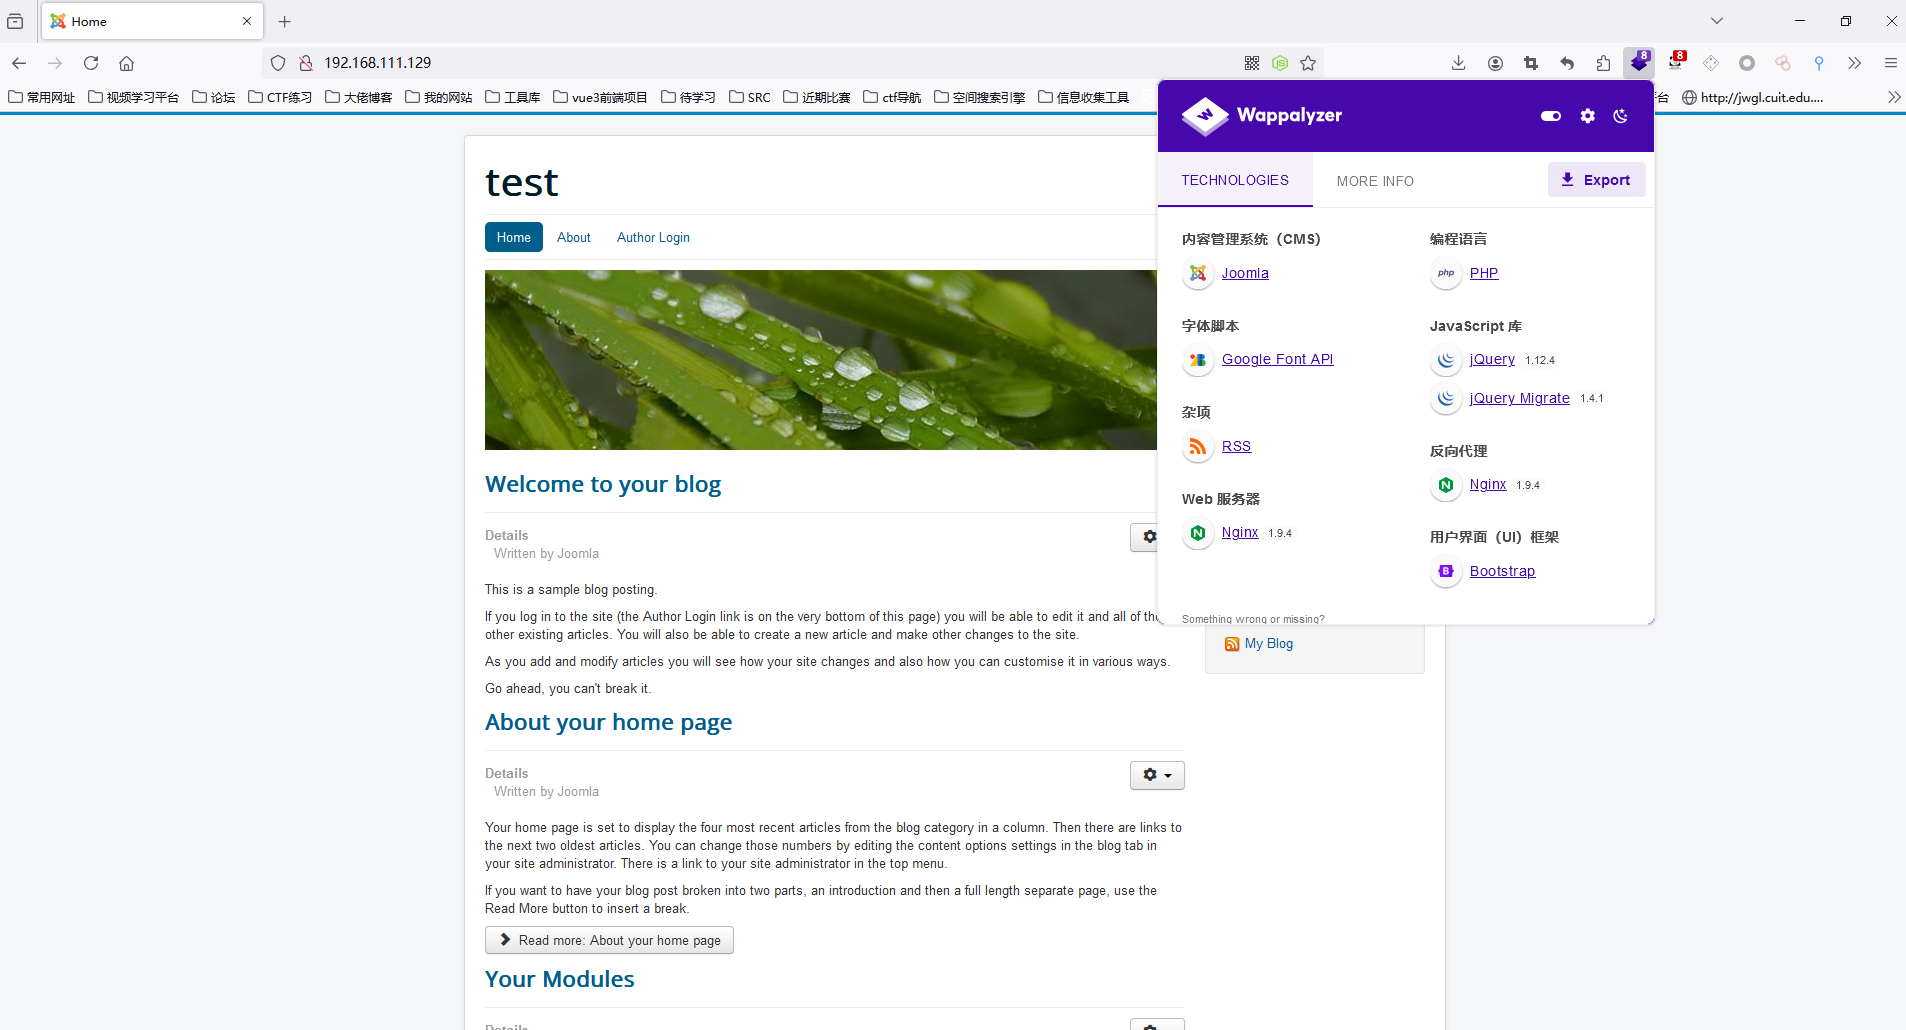Image resolution: width=1906 pixels, height=1030 pixels.
Task: Bookmark this page with star icon
Action: (x=1308, y=63)
